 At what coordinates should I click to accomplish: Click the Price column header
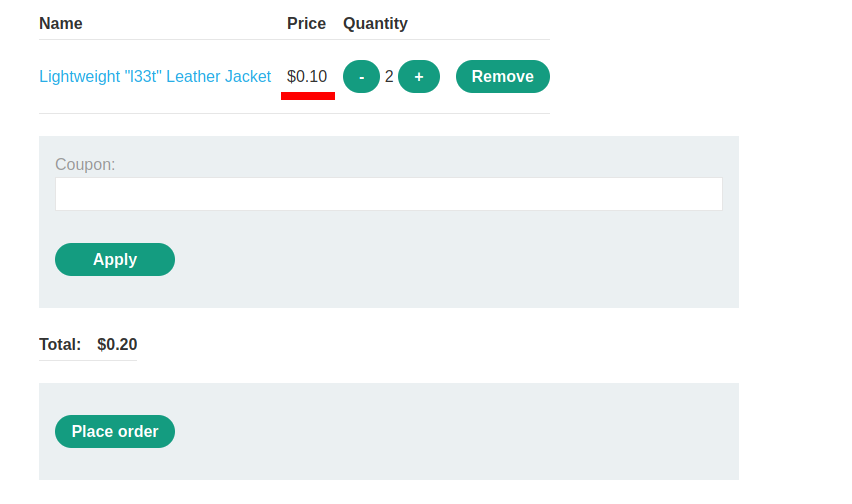pos(306,23)
